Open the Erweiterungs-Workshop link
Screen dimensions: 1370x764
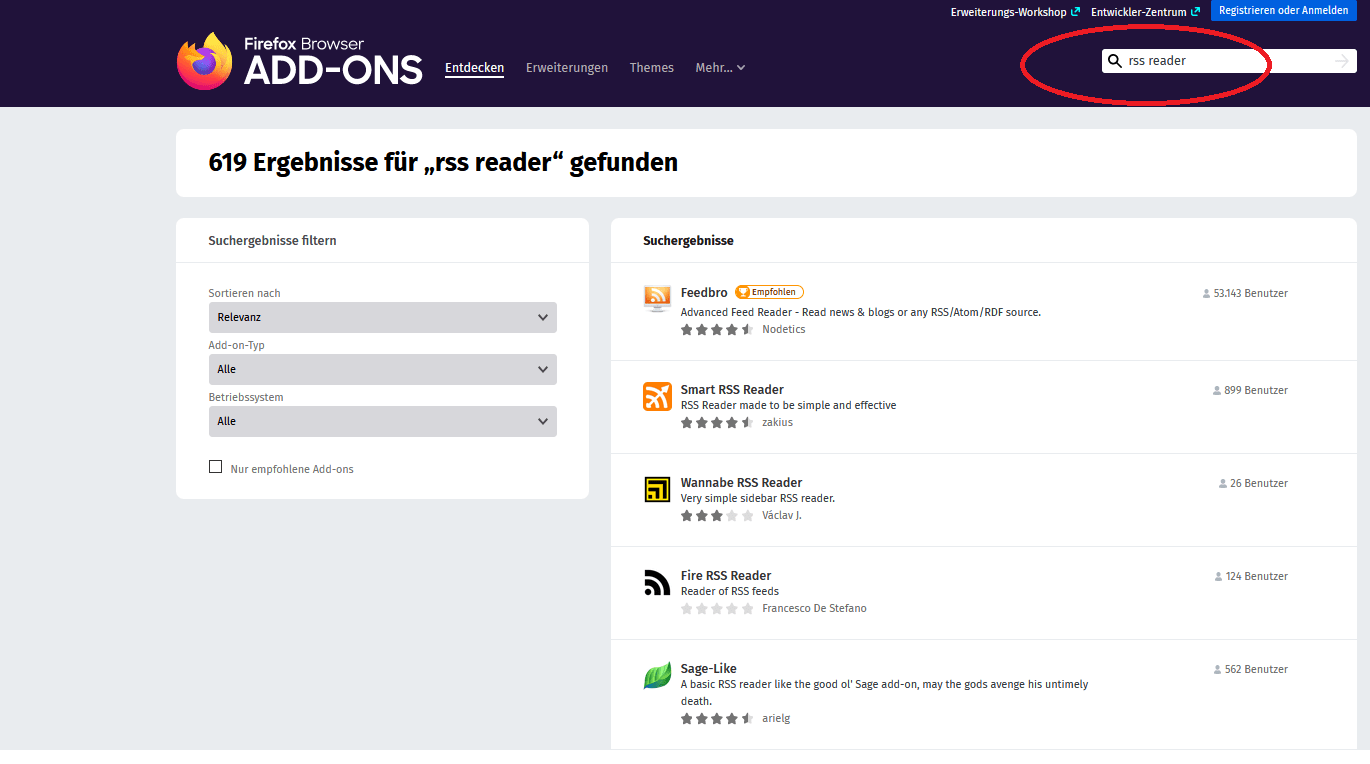pos(1008,12)
